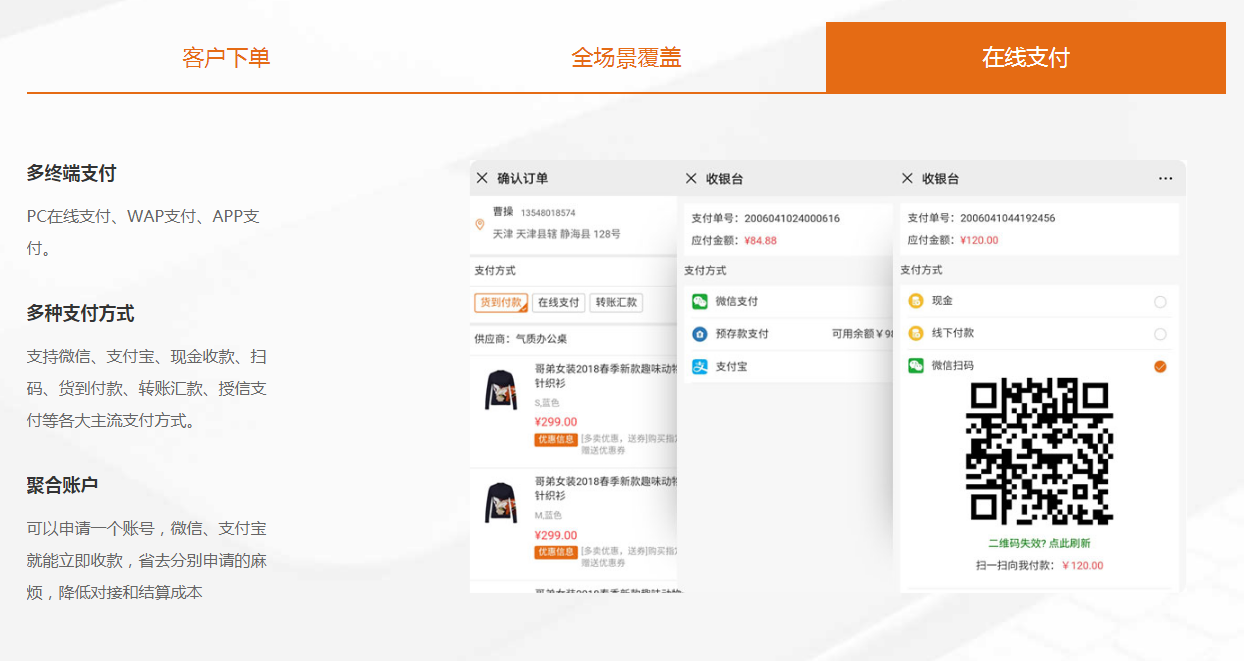
Task: Click the blue 预存款支付 icon
Action: coord(700,334)
